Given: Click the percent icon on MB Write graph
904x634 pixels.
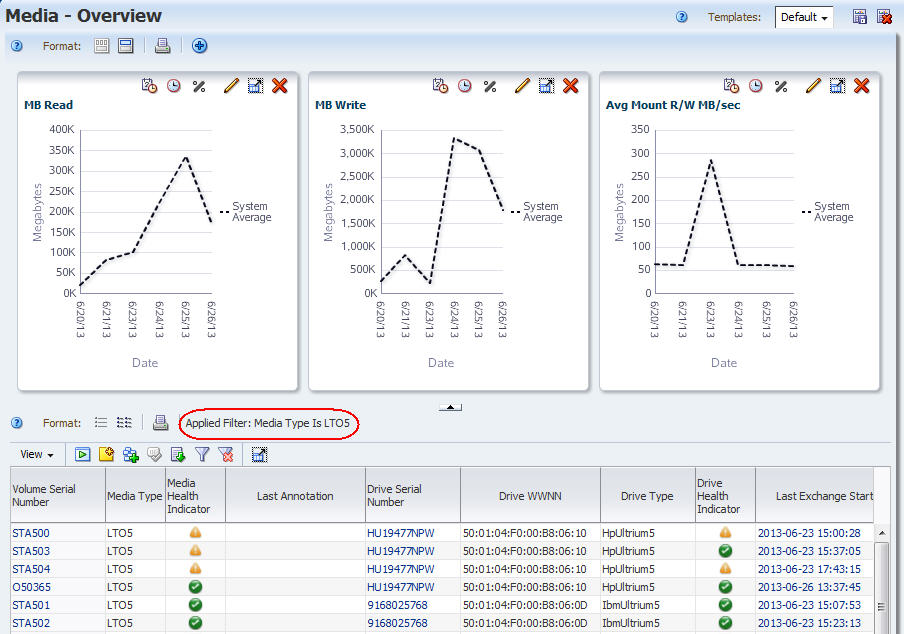Looking at the screenshot, I should coord(490,87).
